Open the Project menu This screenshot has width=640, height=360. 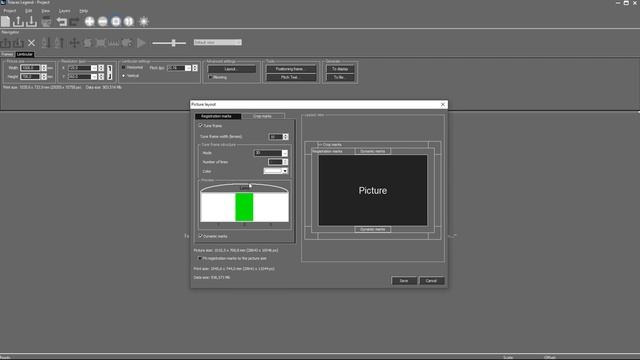(x=10, y=11)
